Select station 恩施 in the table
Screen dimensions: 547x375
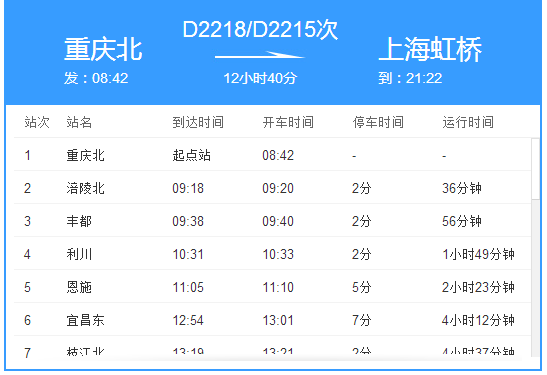pos(79,287)
